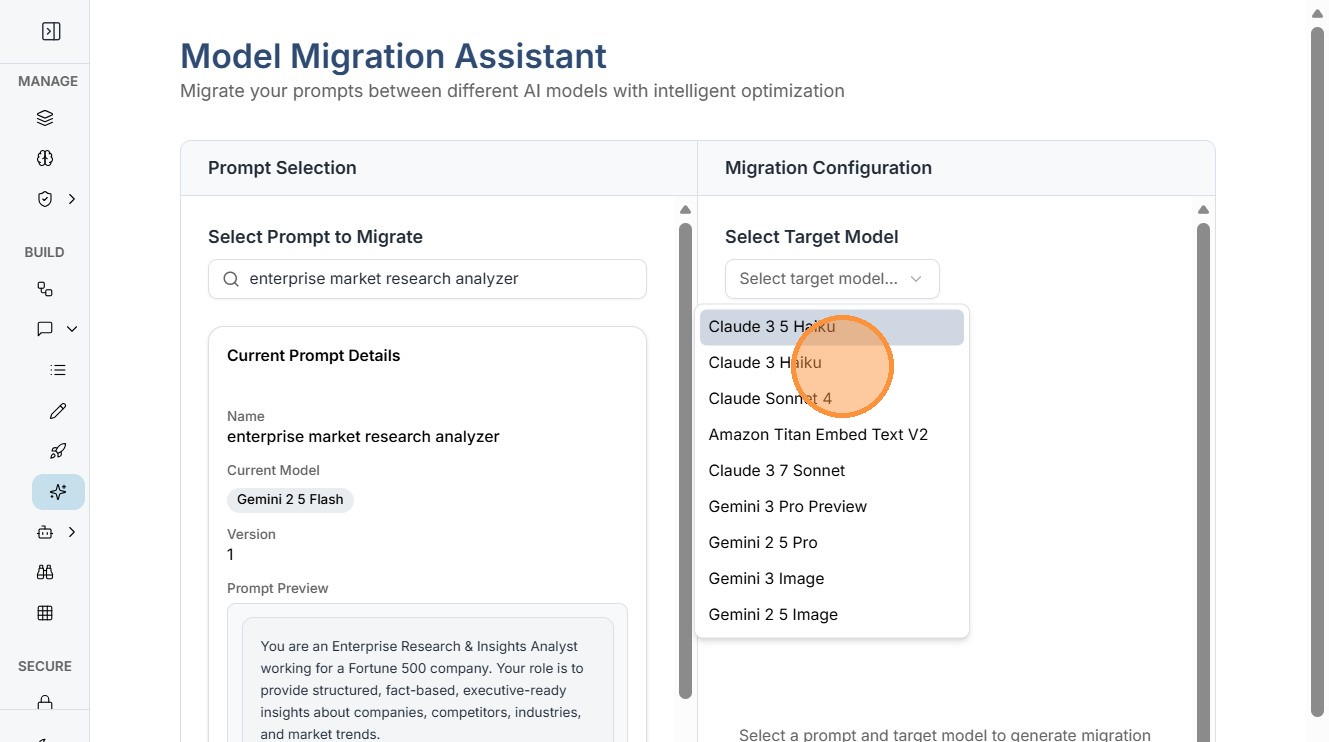Select Gemini 2 5 Pro option
1329x742 pixels.
point(763,543)
